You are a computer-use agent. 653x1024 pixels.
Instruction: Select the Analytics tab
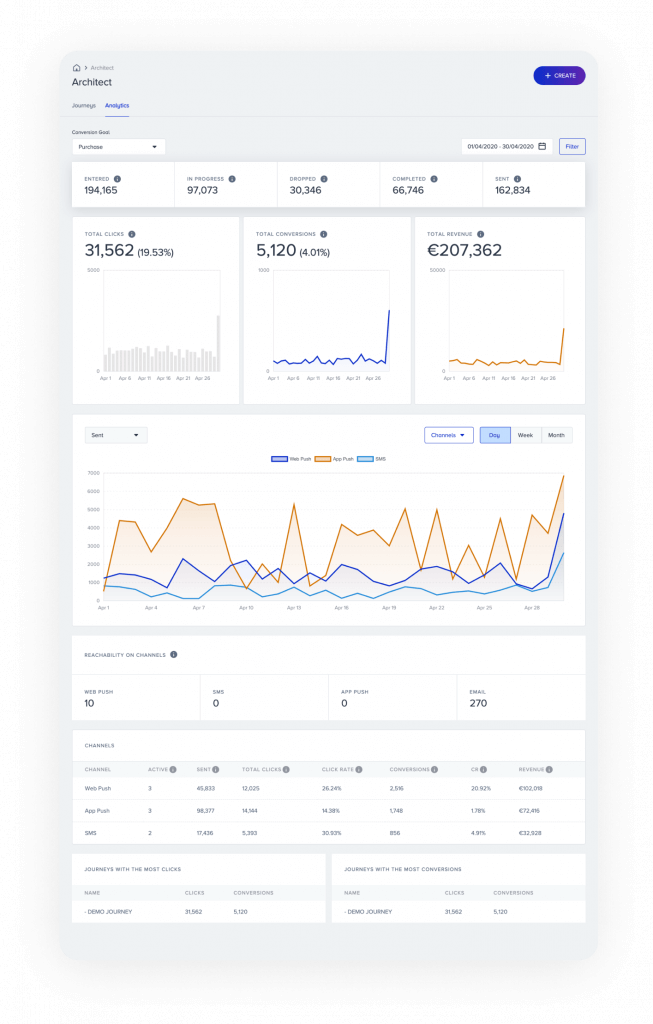click(117, 105)
